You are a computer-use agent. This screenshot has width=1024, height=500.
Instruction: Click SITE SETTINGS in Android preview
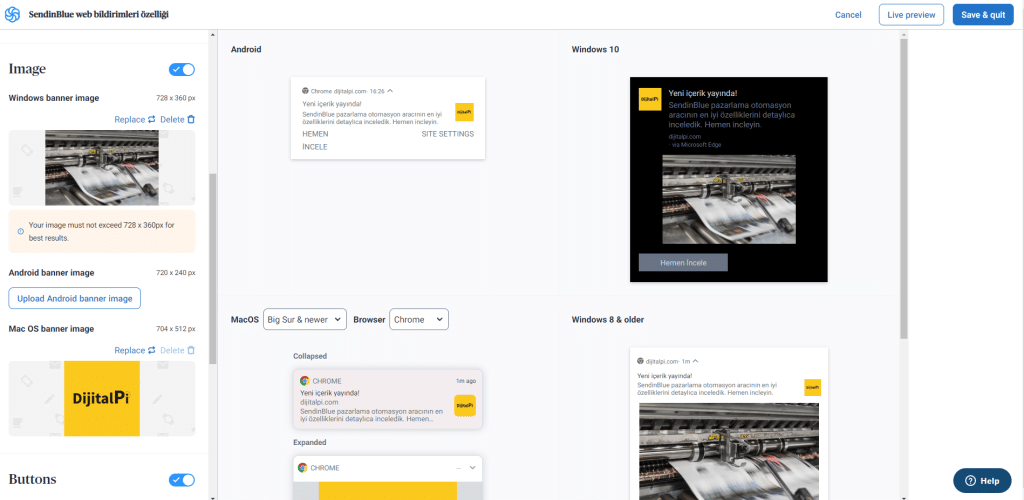tap(447, 134)
